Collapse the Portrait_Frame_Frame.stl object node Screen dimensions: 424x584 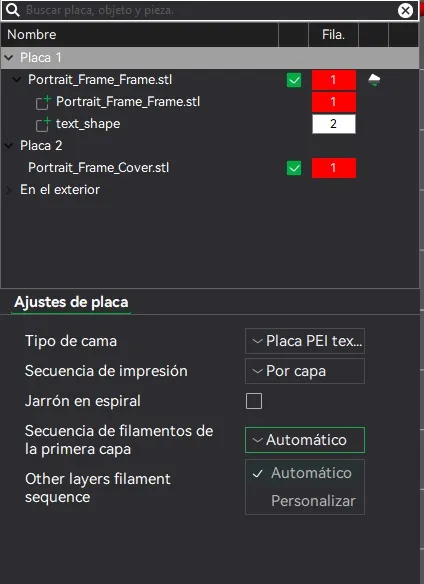pyautogui.click(x=17, y=80)
